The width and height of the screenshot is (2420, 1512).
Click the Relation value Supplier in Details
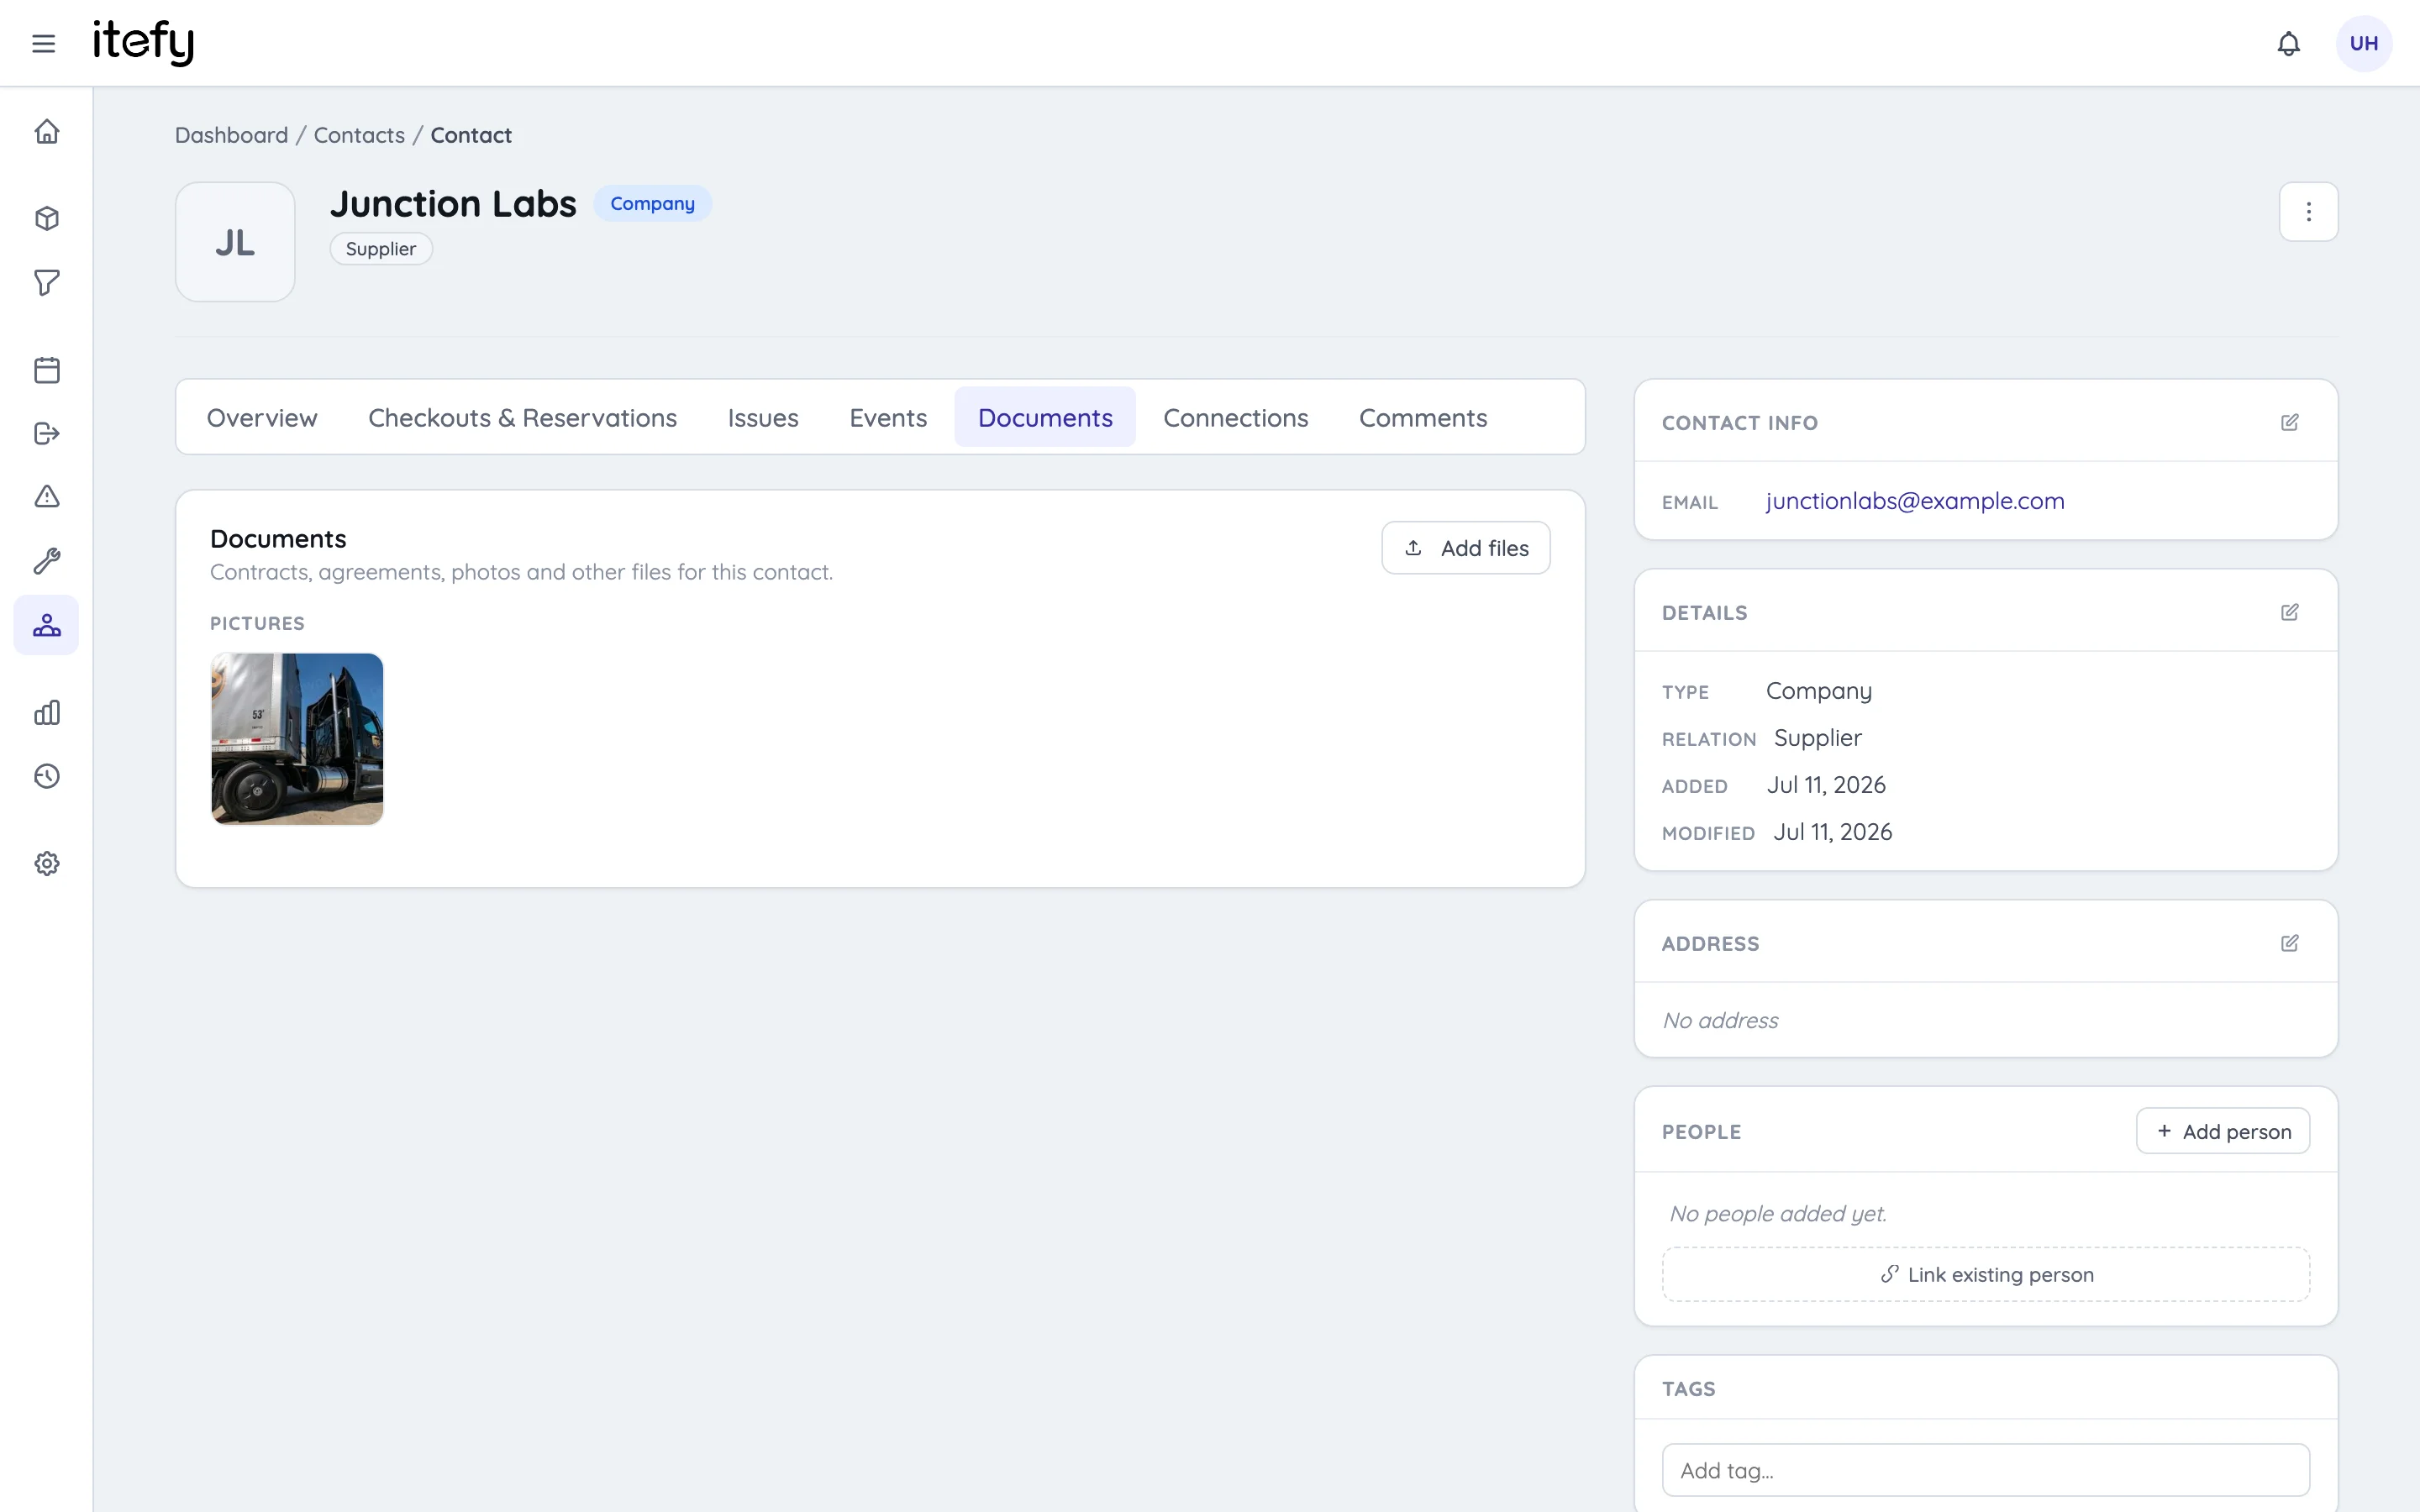pyautogui.click(x=1817, y=738)
